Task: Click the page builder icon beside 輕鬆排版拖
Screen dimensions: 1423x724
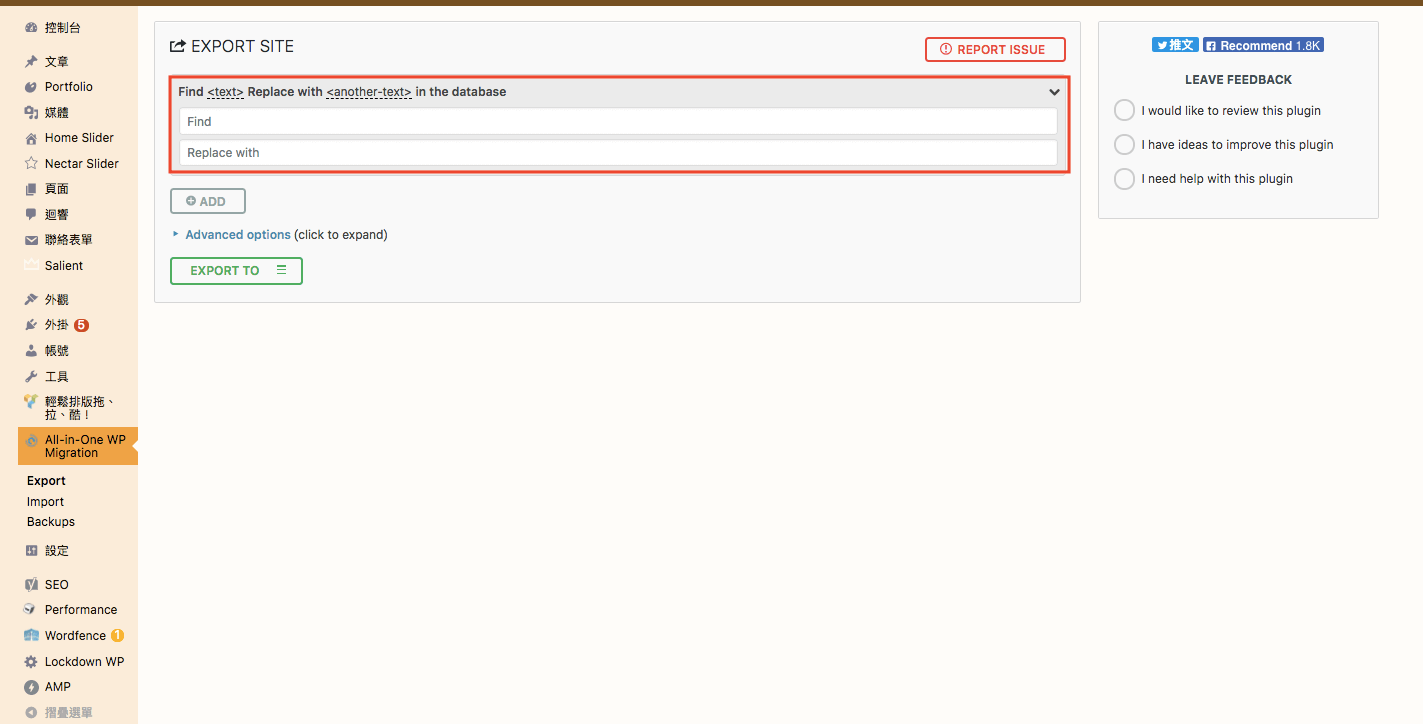Action: point(31,402)
